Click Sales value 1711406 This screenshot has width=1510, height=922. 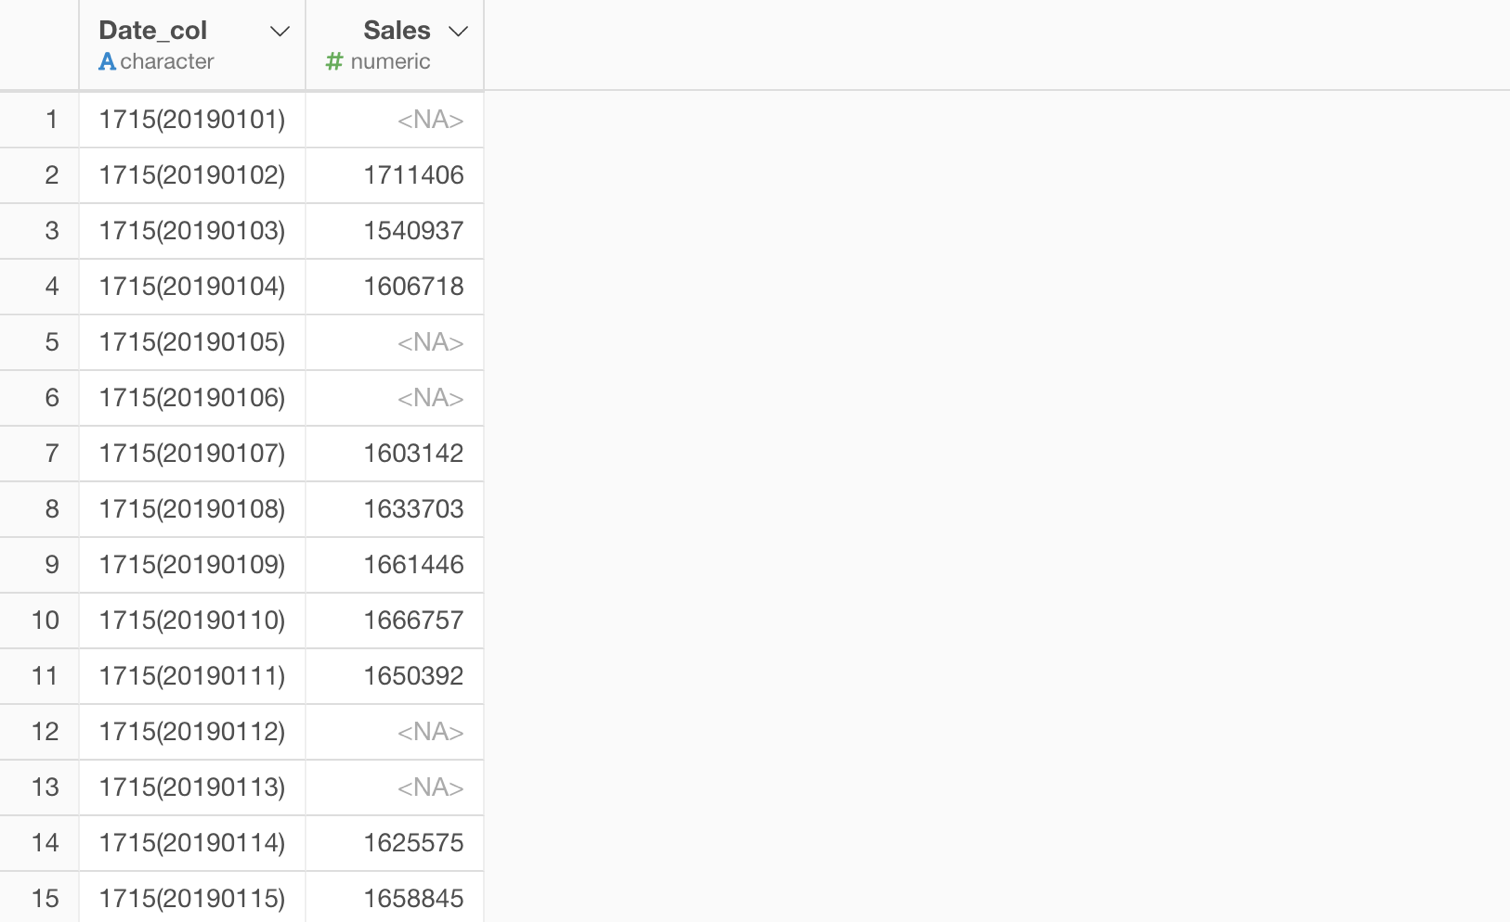[x=413, y=175]
